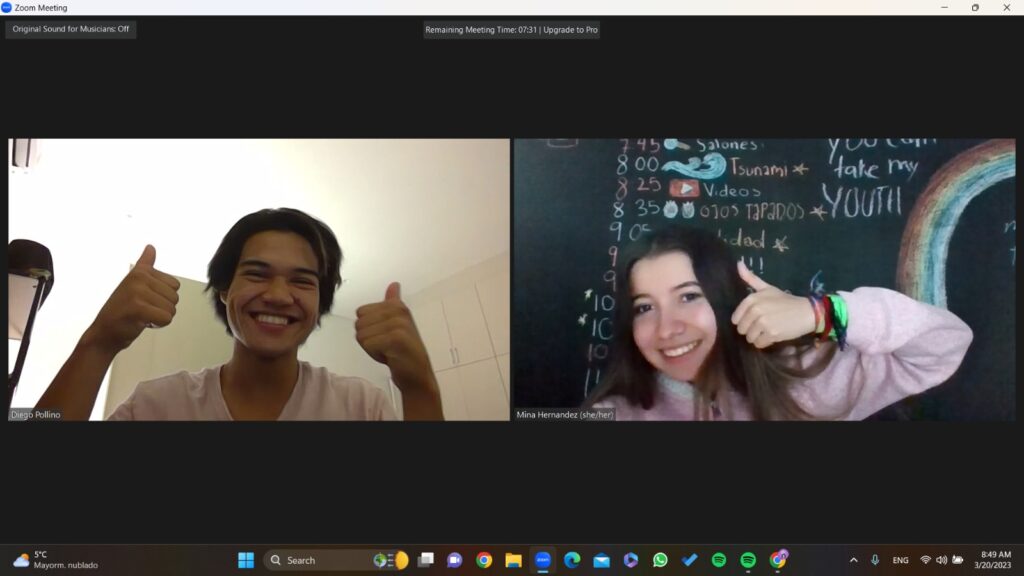The width and height of the screenshot is (1024, 576).
Task: Open the weather widget showing 5°C
Action: pyautogui.click(x=55, y=560)
